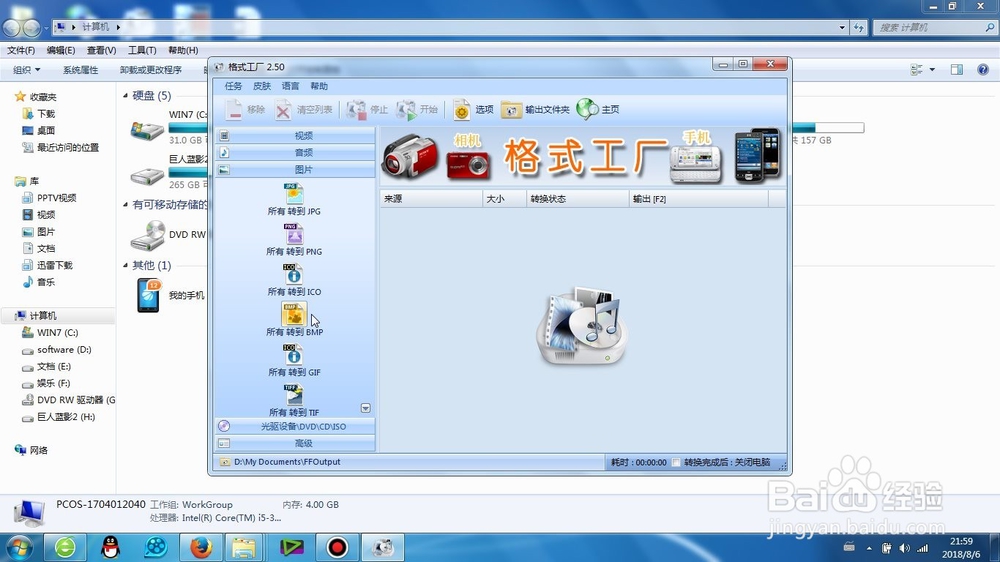
Task: Click the red camcorder banner icon
Action: 411,156
